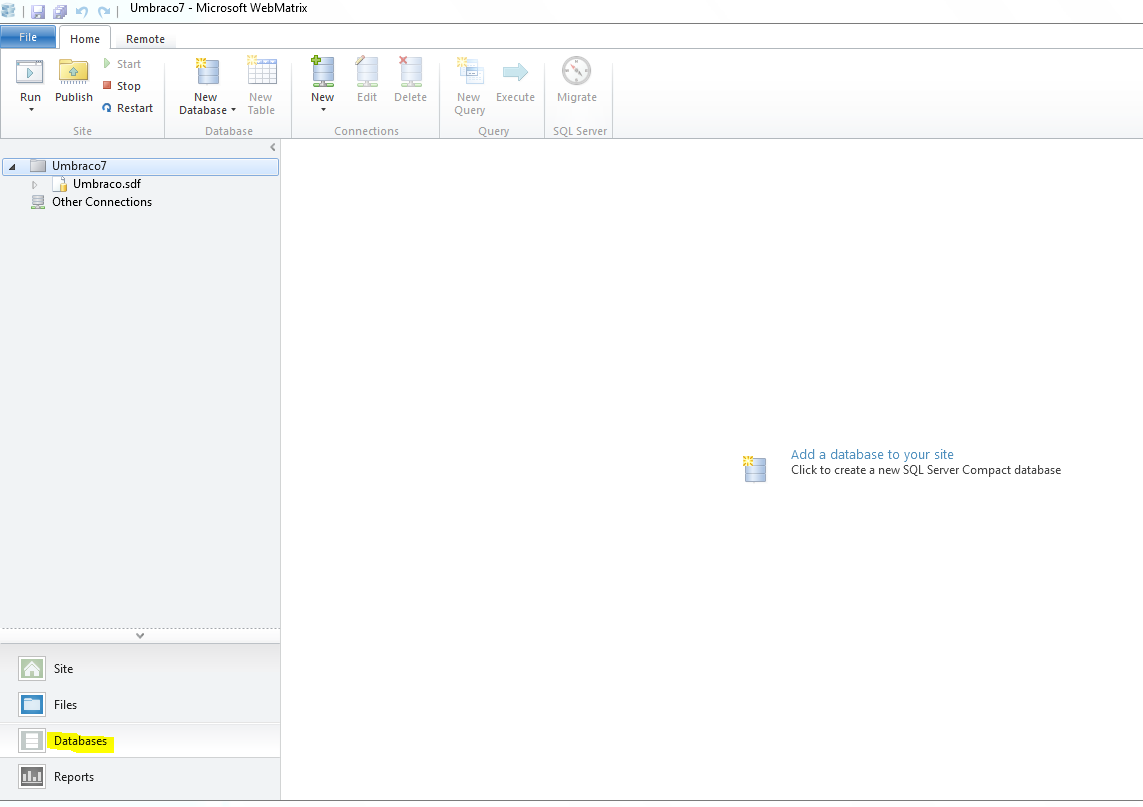This screenshot has height=807, width=1143.
Task: Click the Databases table icon
Action: pos(32,741)
